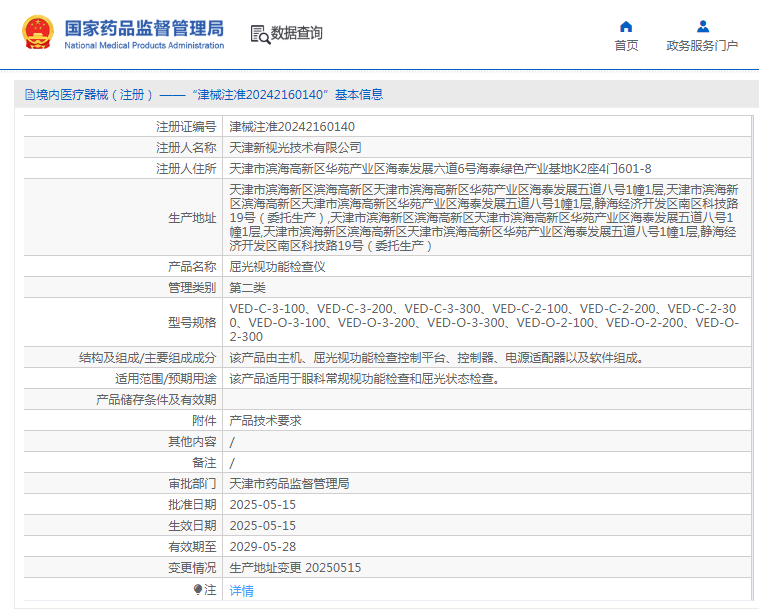Select the product name 屈光视功能检查仪

pyautogui.click(x=277, y=267)
